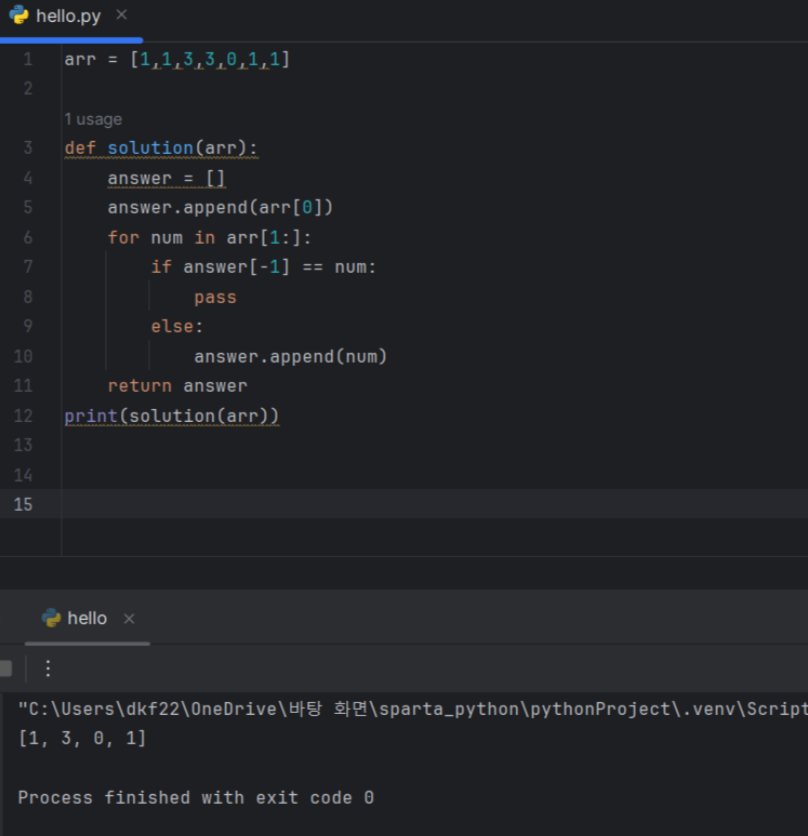Click the 'answer.append(arr[0])' line
This screenshot has height=836, width=808.
pos(220,207)
